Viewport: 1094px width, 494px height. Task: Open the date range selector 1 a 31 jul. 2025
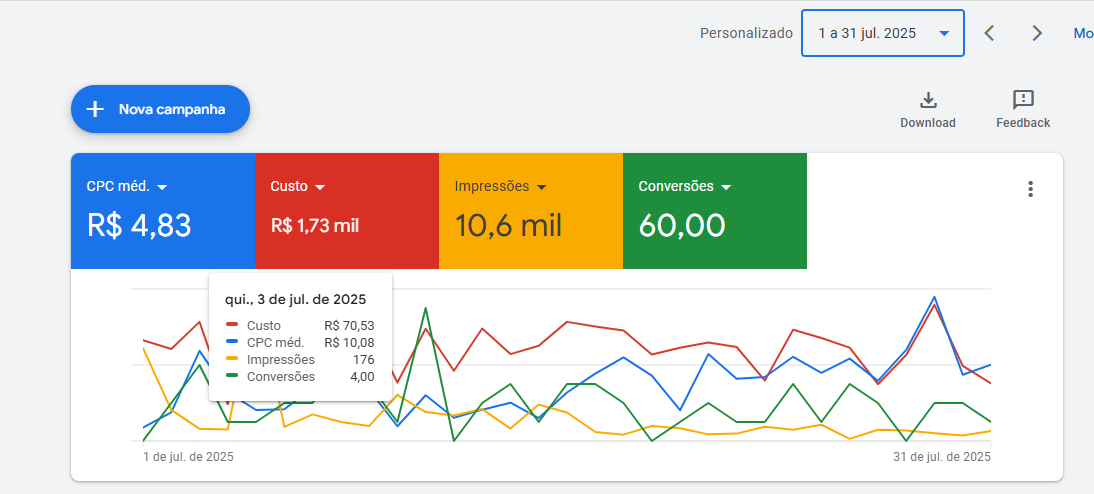[x=882, y=33]
